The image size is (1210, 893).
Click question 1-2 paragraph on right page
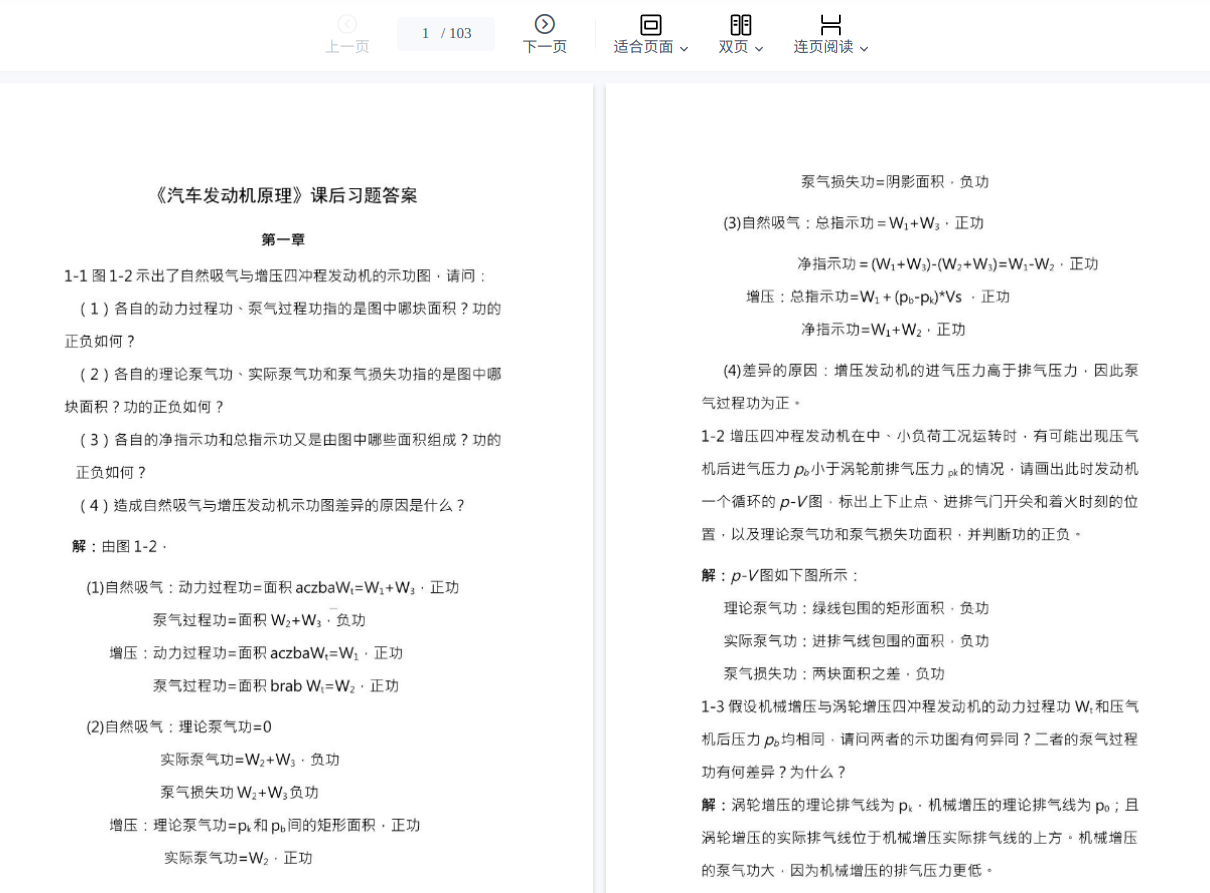pos(919,485)
